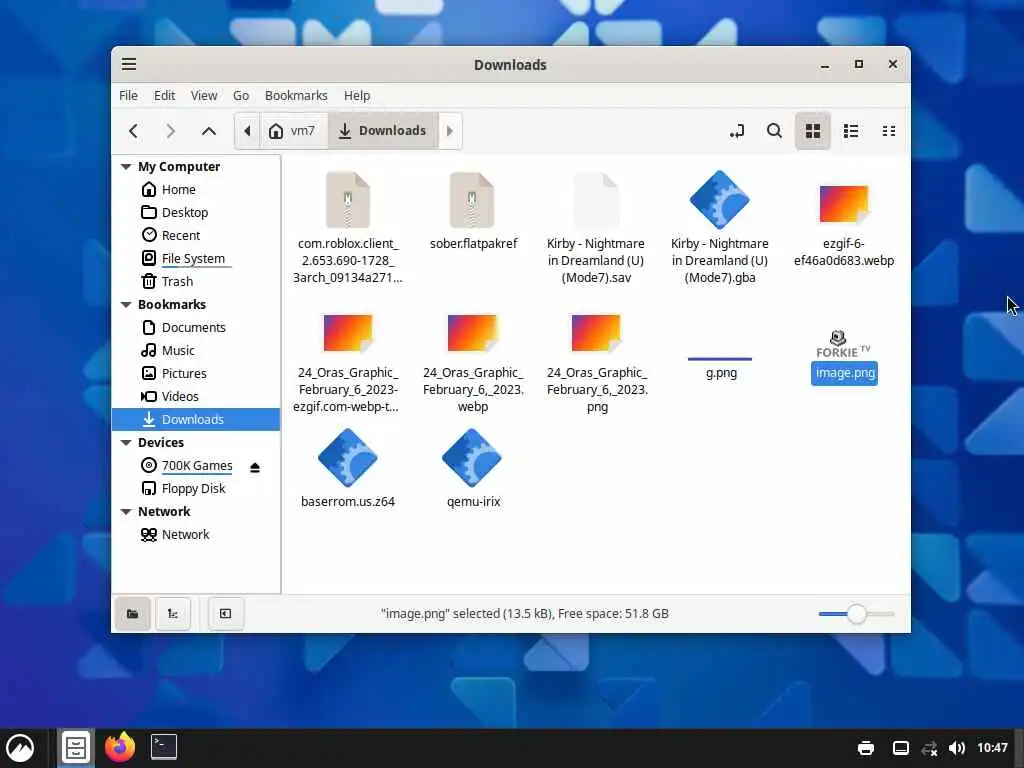Open the File menu
This screenshot has height=768, width=1024.
pyautogui.click(x=128, y=95)
